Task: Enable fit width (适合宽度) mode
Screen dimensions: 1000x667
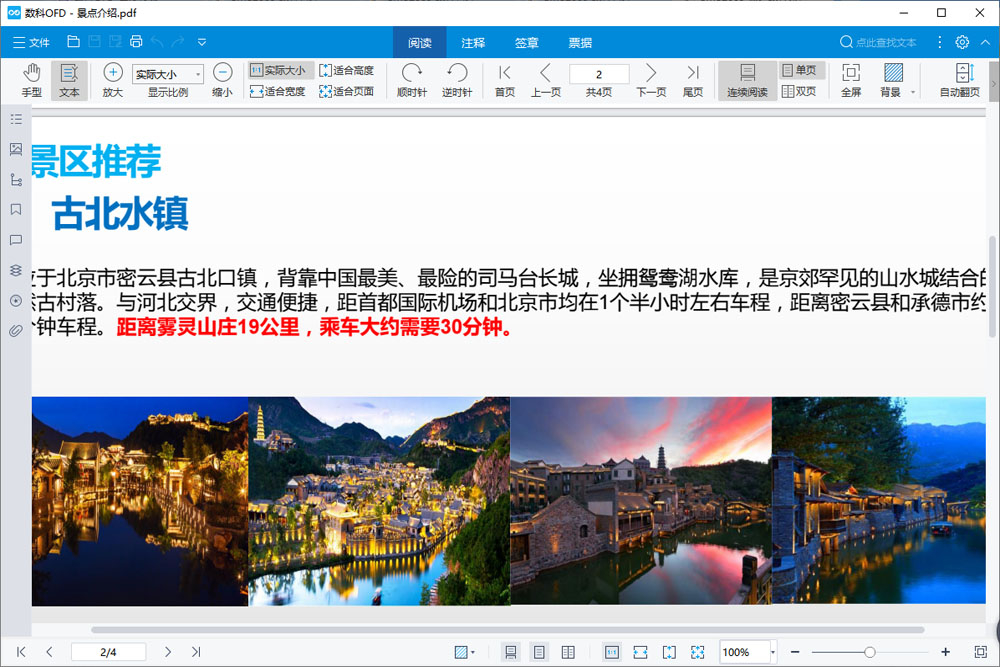Action: point(278,91)
